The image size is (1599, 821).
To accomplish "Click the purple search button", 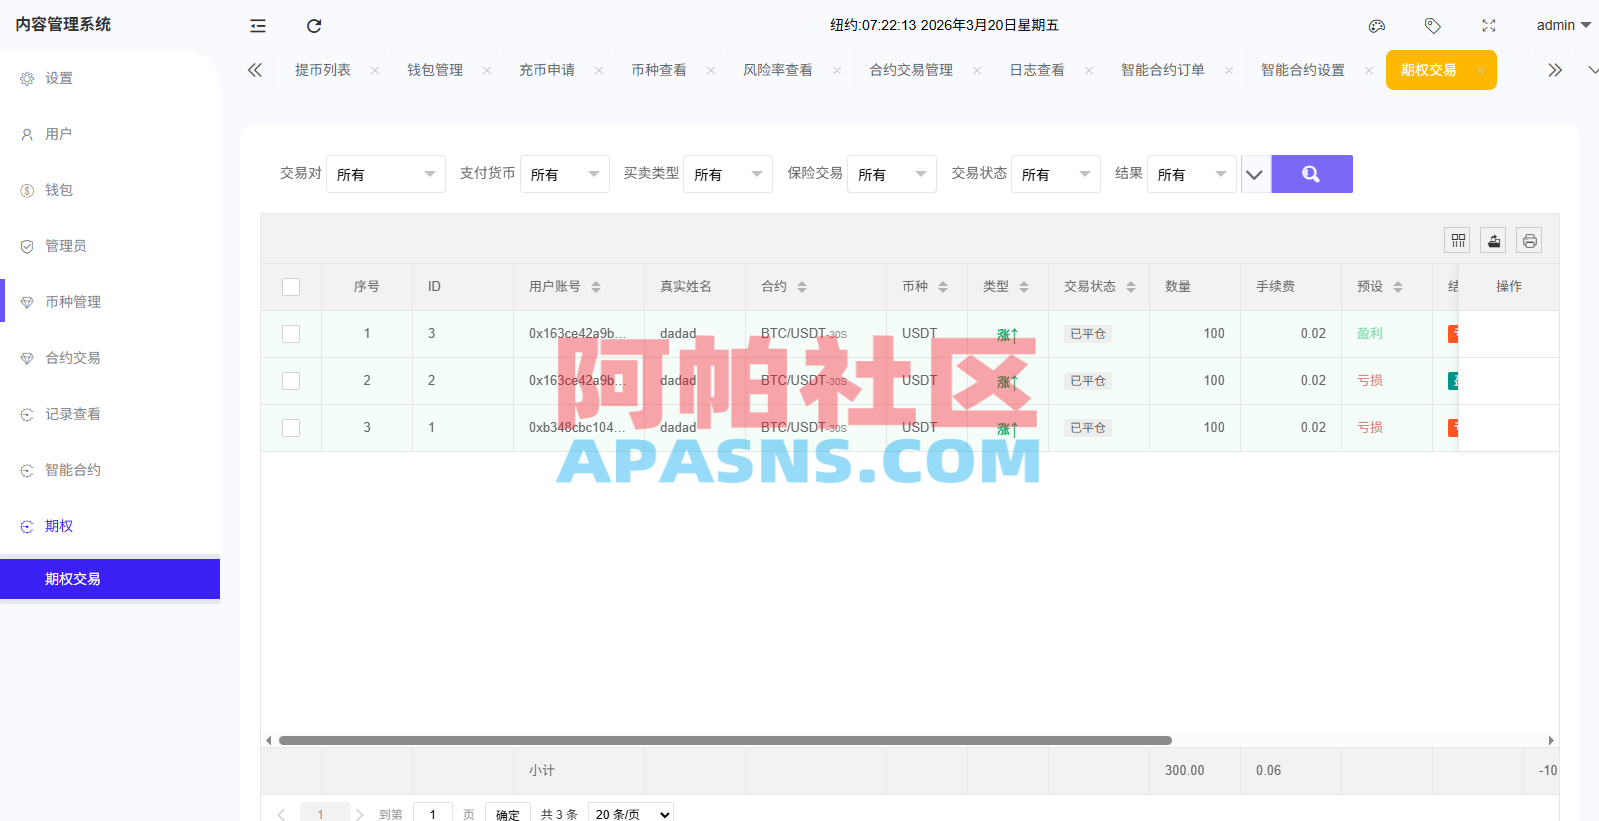I will coord(1312,174).
